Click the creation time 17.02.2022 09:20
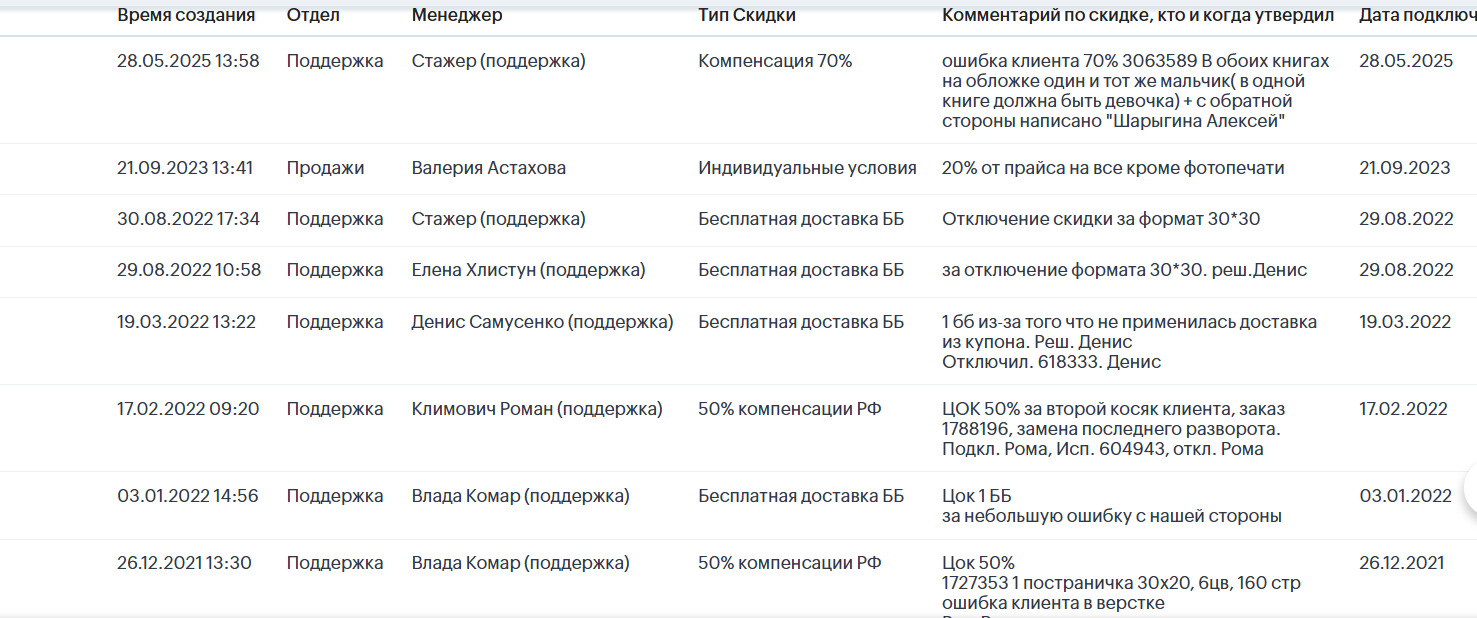The width and height of the screenshot is (1477, 618). 188,409
